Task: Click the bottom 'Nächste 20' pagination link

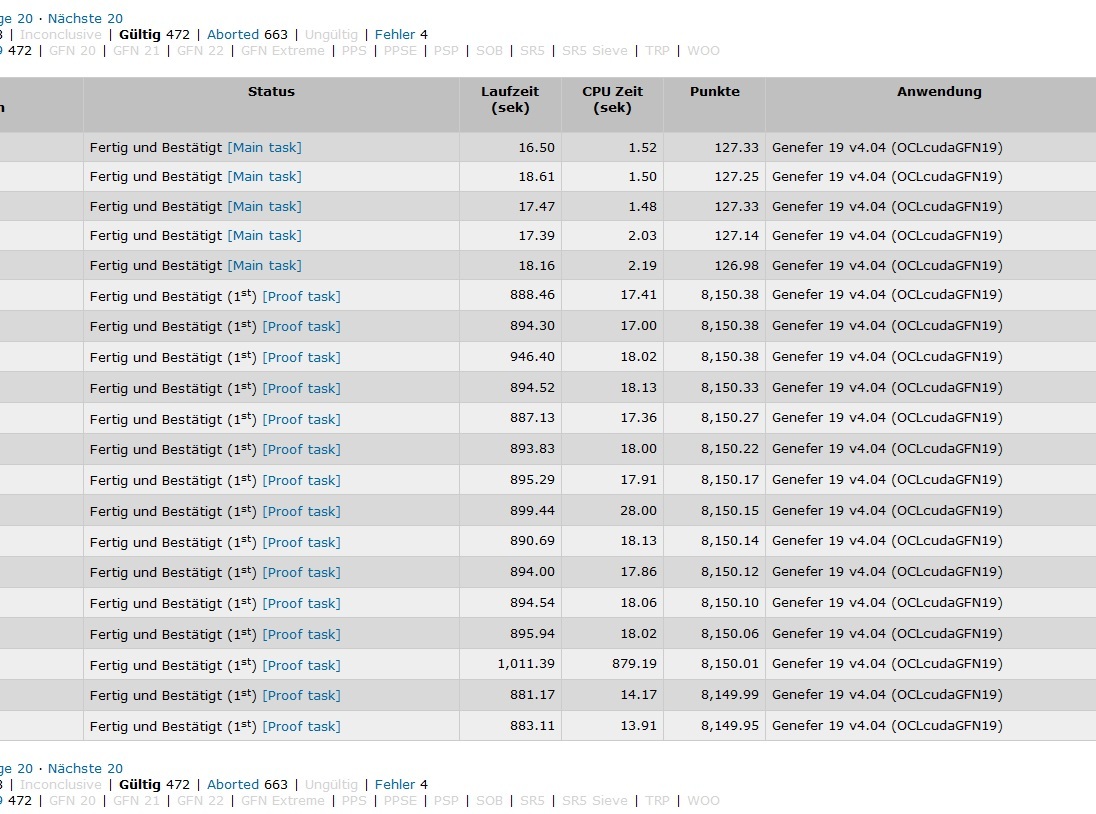Action: click(x=85, y=768)
